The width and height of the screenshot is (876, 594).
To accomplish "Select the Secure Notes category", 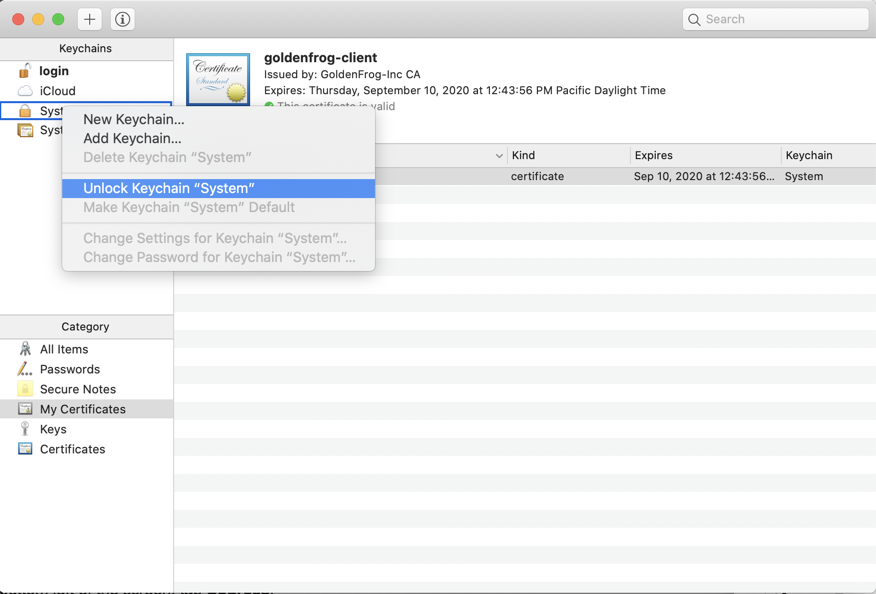I will [x=87, y=389].
